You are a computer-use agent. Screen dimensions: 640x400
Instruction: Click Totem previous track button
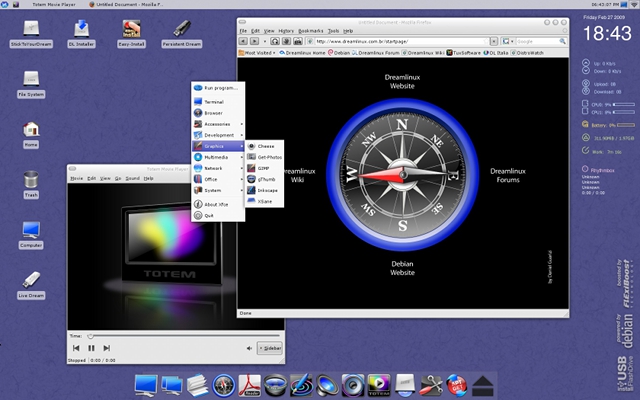(76, 348)
